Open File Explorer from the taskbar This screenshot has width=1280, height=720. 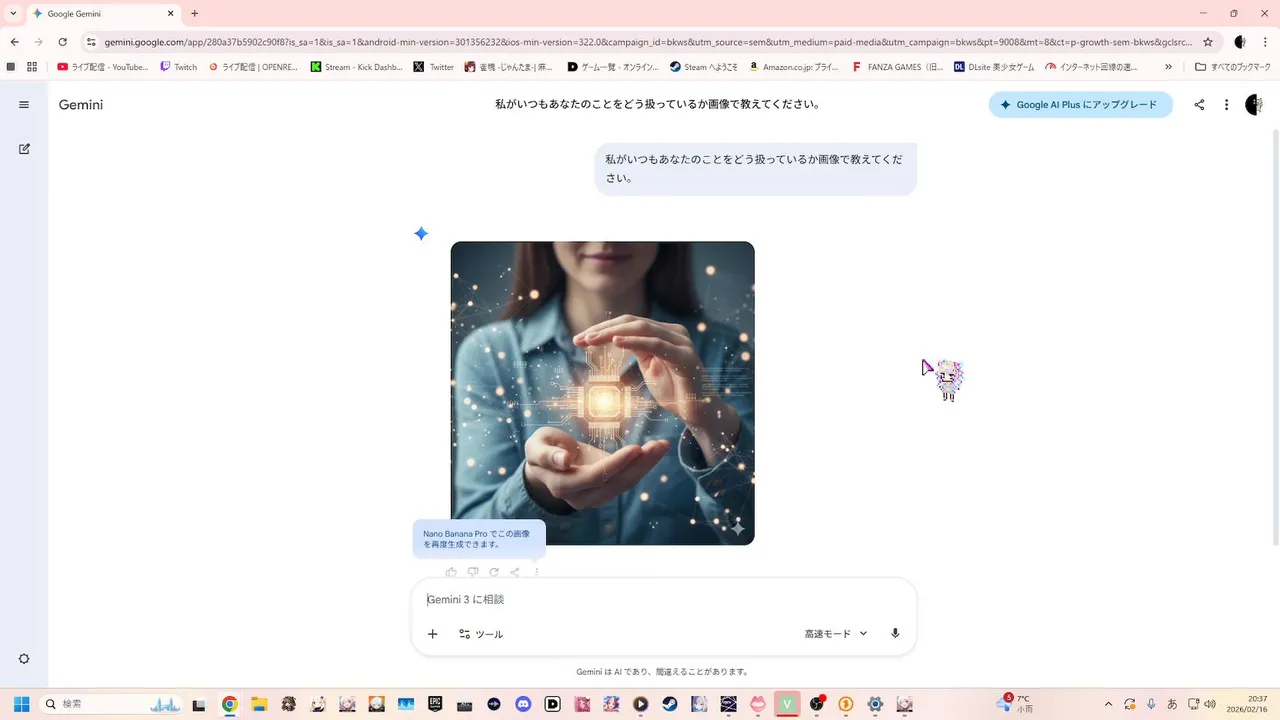pyautogui.click(x=259, y=704)
